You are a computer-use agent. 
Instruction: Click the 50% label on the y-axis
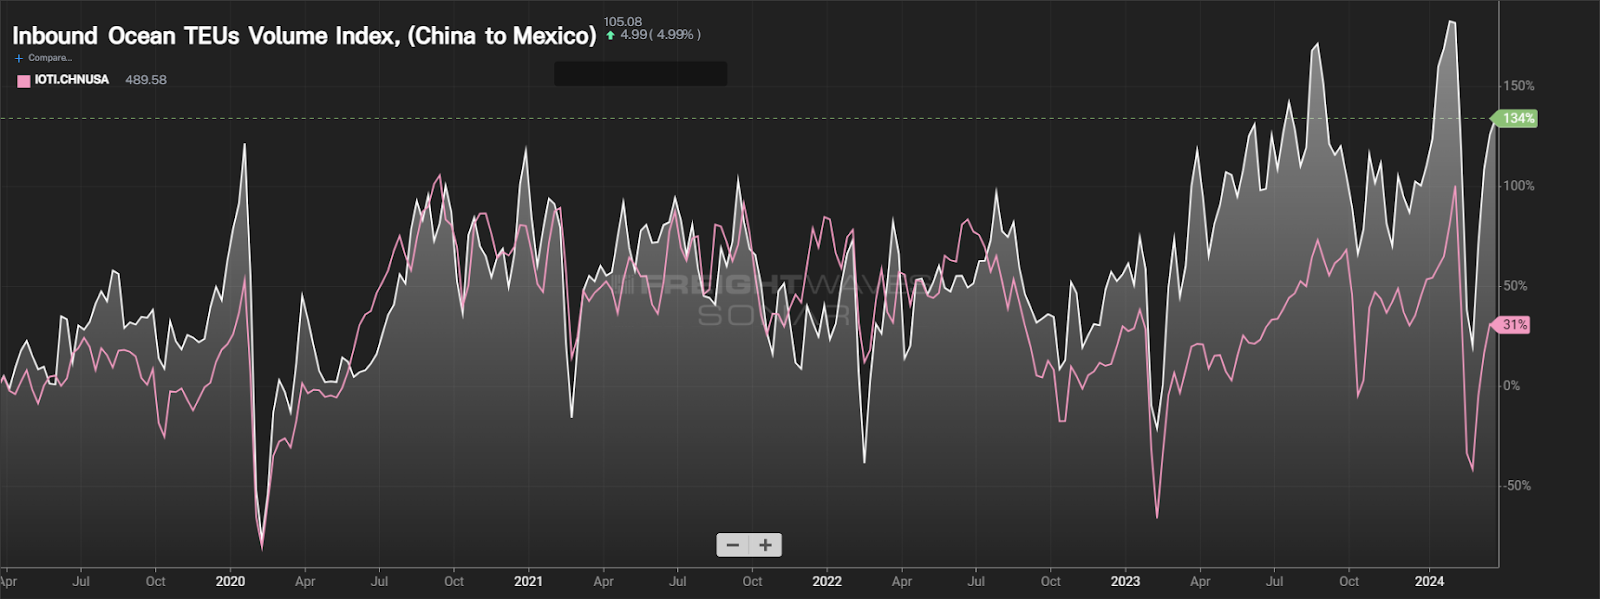1516,286
